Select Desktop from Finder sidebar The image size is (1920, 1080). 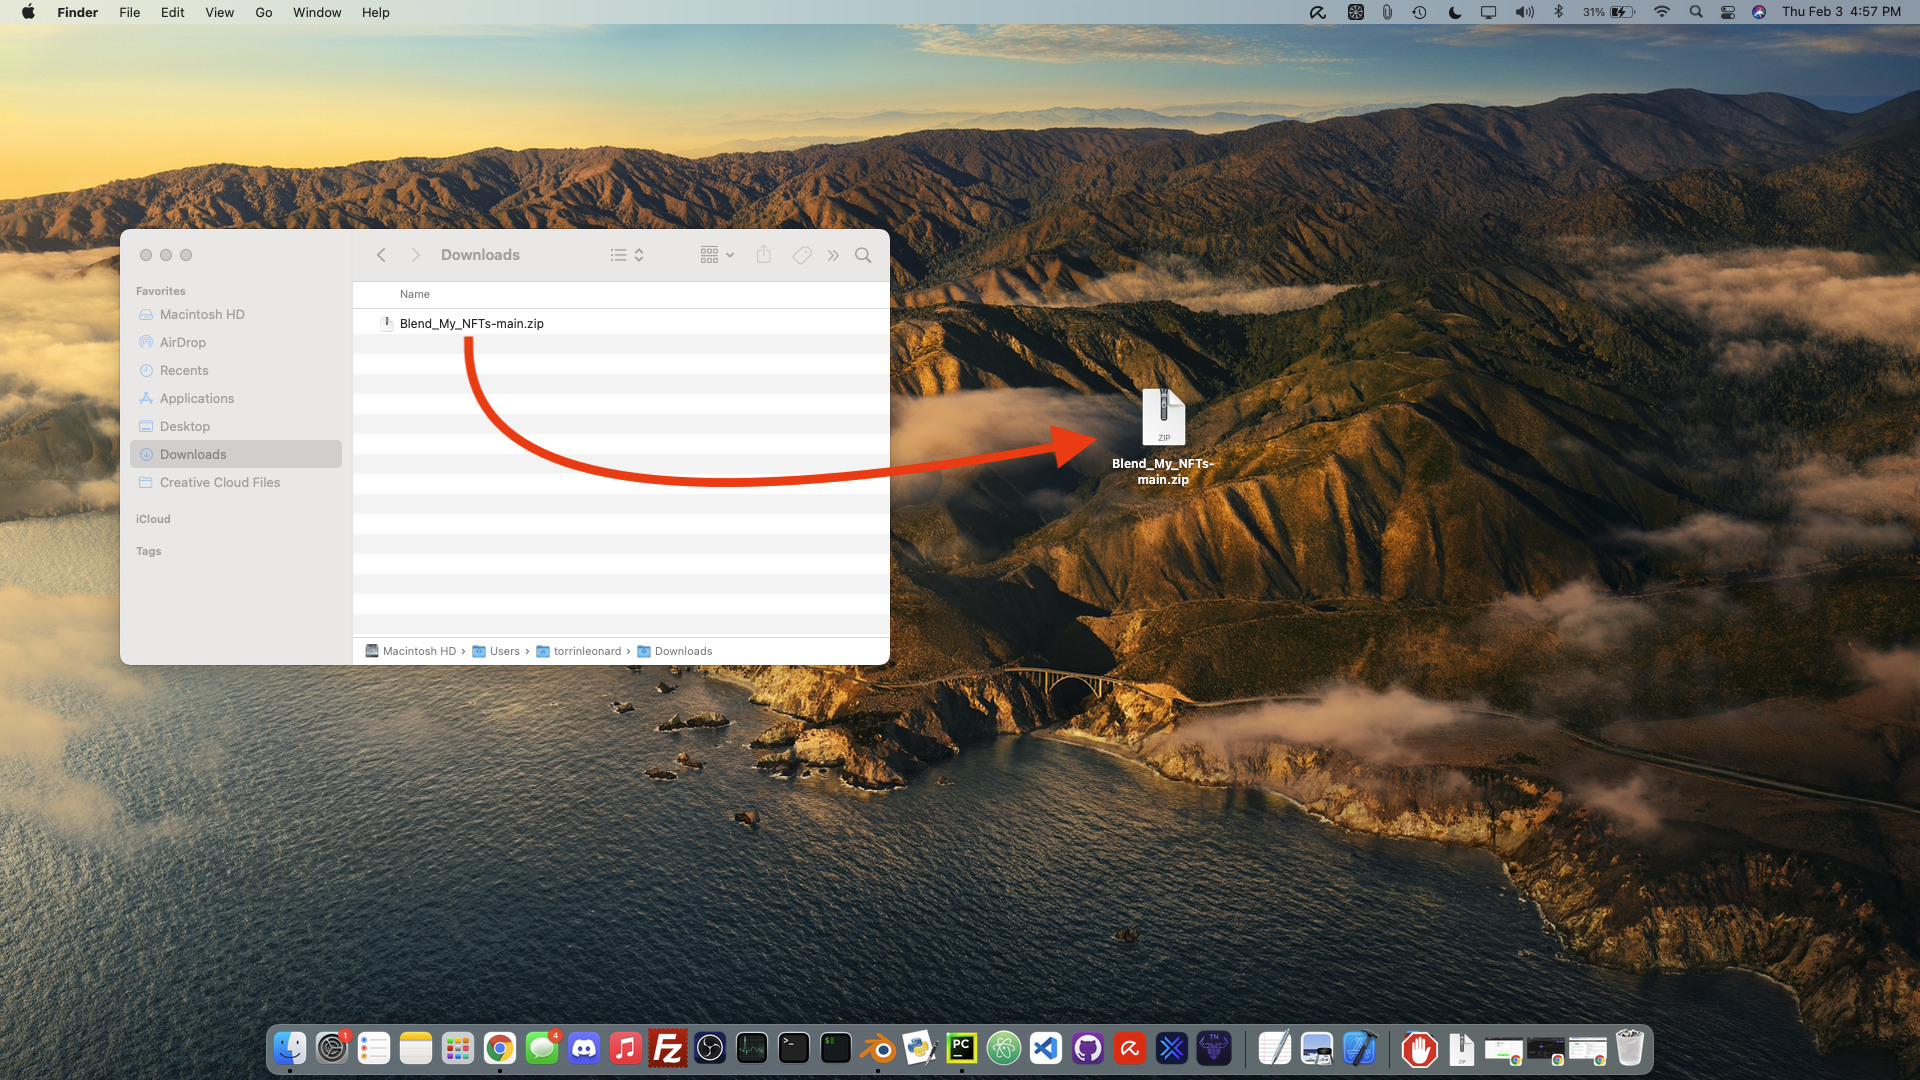tap(185, 426)
